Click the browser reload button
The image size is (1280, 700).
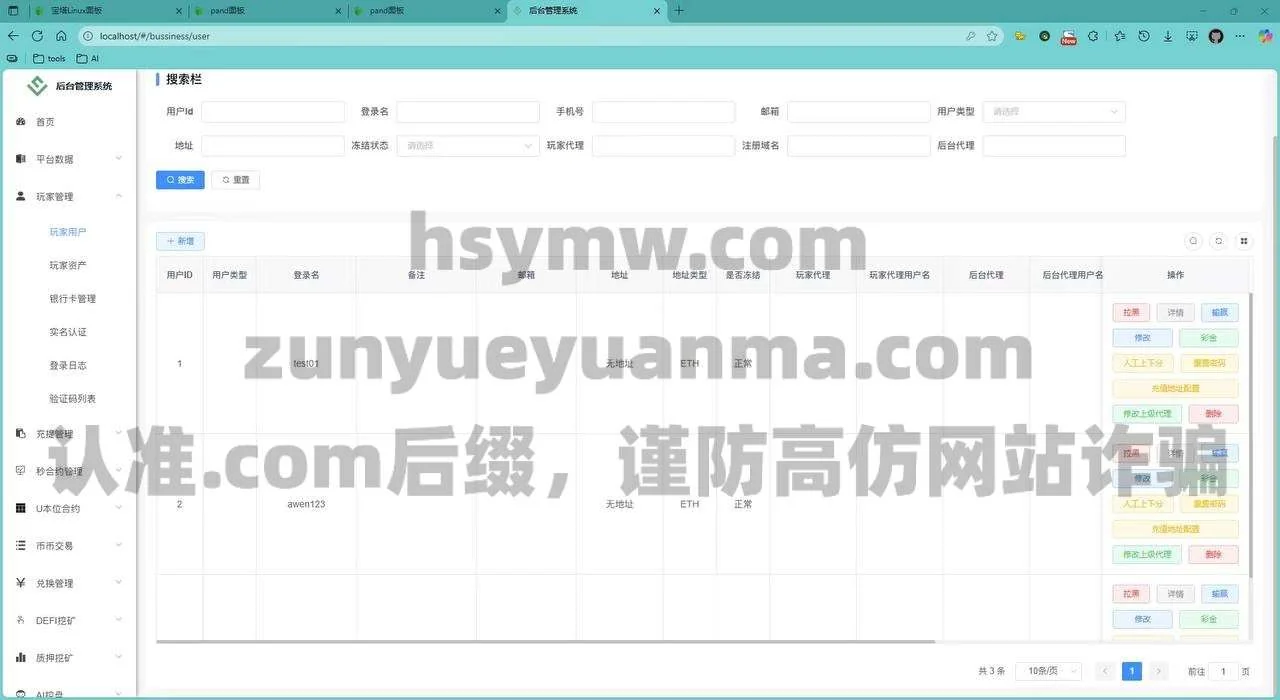coord(37,36)
